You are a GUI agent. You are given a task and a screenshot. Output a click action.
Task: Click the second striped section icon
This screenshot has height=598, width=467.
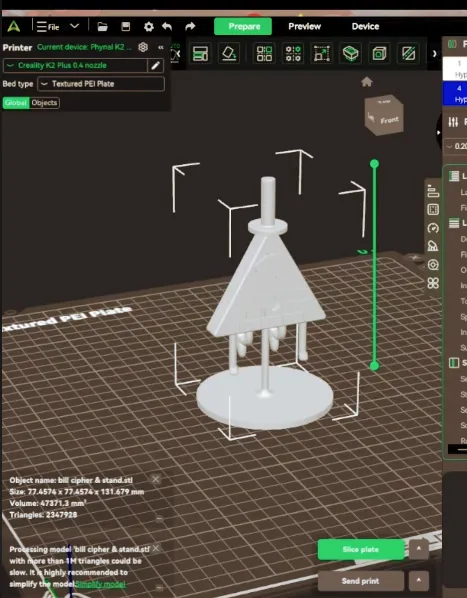pyautogui.click(x=454, y=223)
